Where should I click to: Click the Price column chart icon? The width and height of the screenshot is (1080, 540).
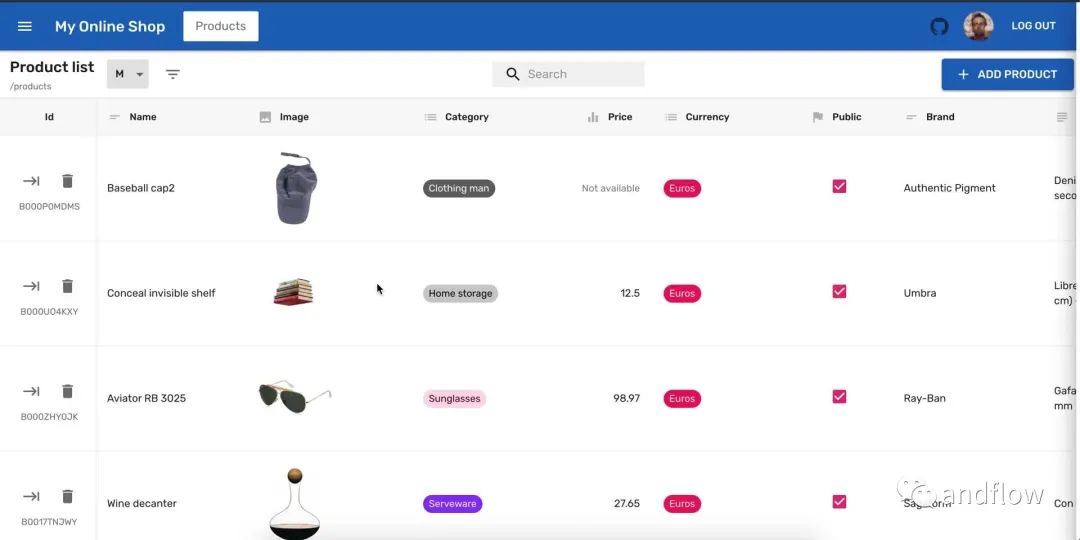[x=593, y=117]
